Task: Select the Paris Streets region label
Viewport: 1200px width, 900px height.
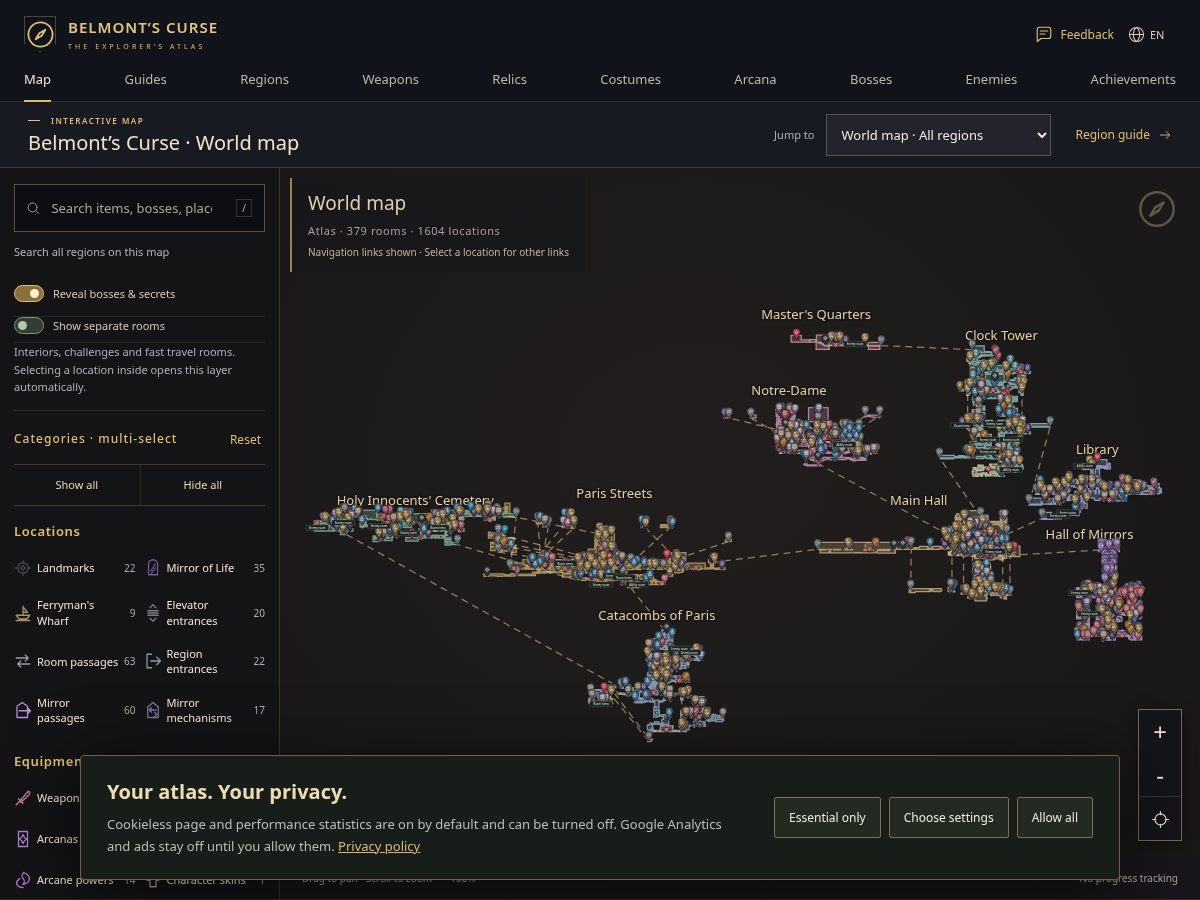Action: (x=614, y=493)
